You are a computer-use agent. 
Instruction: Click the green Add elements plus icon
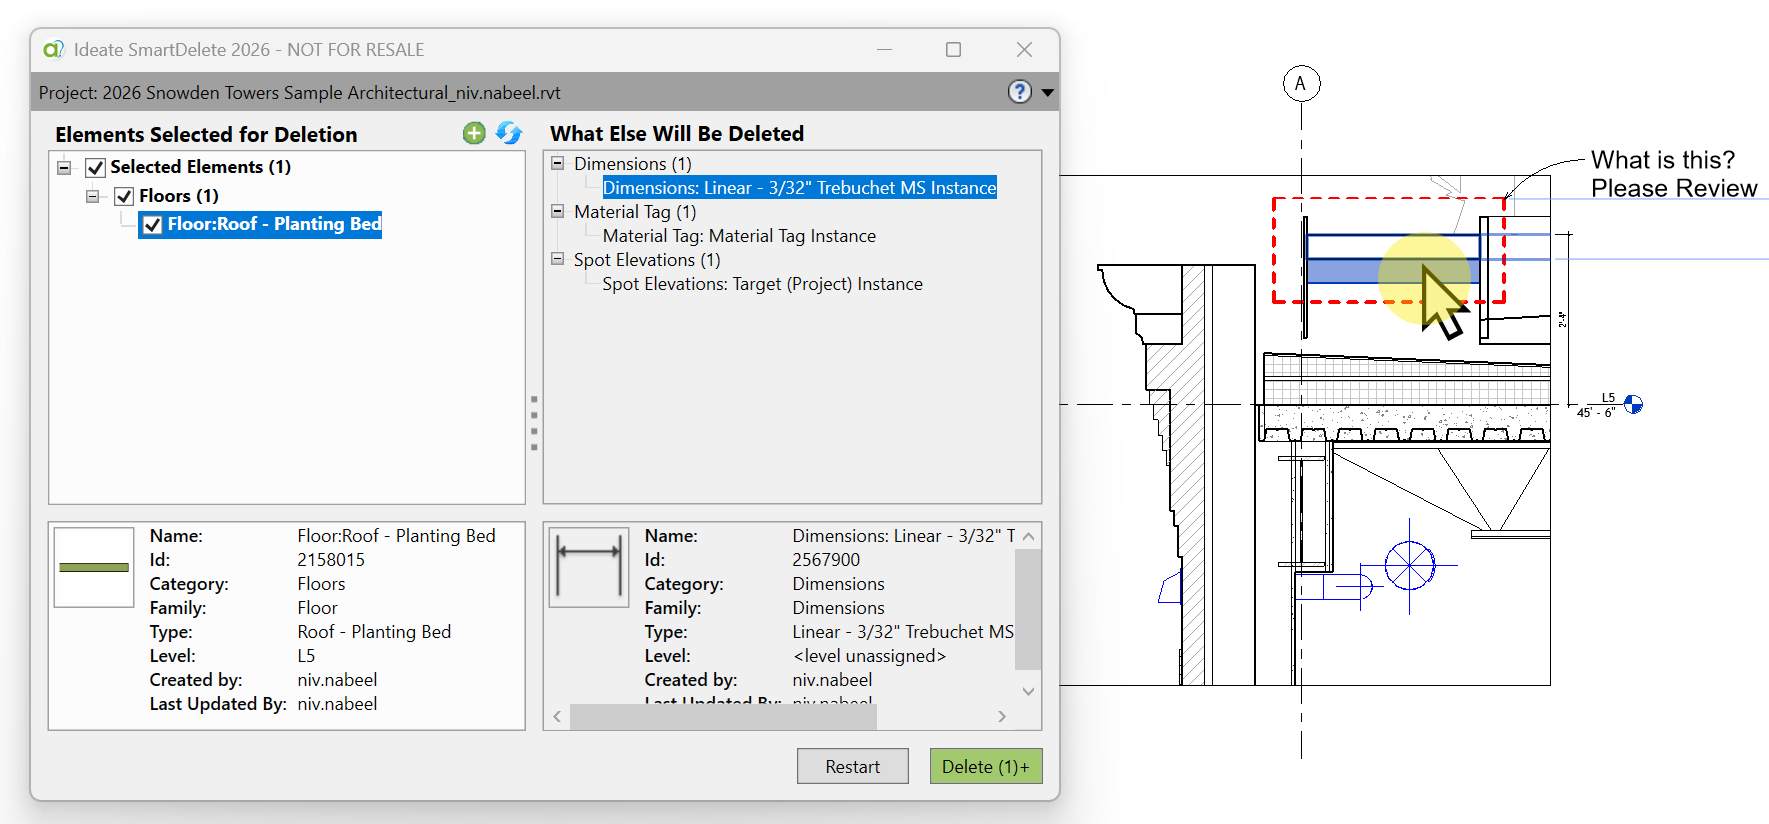point(474,133)
